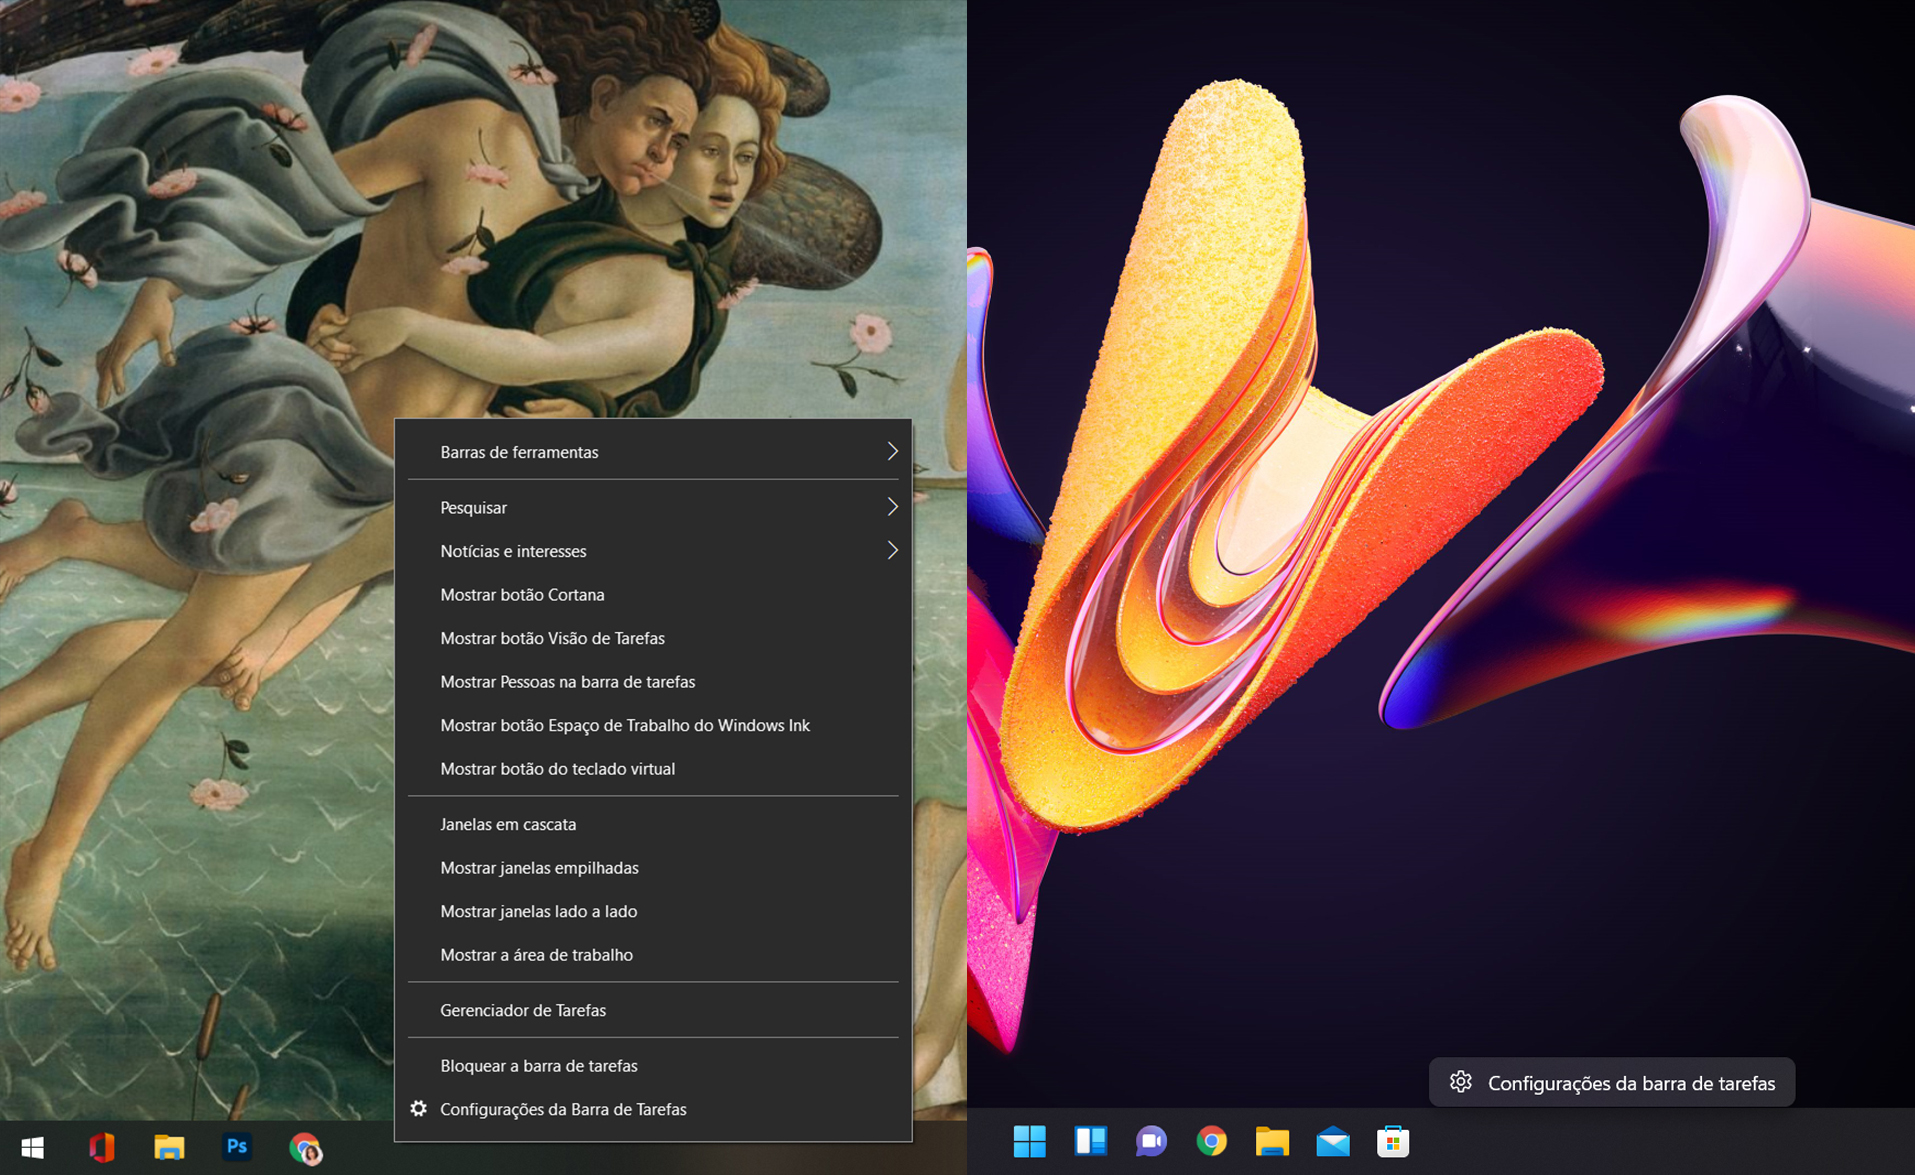The height and width of the screenshot is (1175, 1915).
Task: Click the Notícias e interesses label
Action: point(513,551)
